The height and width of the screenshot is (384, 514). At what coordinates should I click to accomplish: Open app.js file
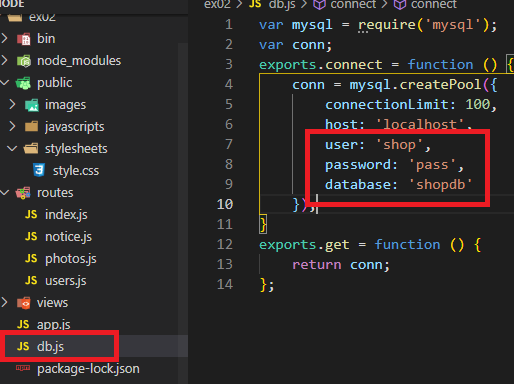point(53,325)
